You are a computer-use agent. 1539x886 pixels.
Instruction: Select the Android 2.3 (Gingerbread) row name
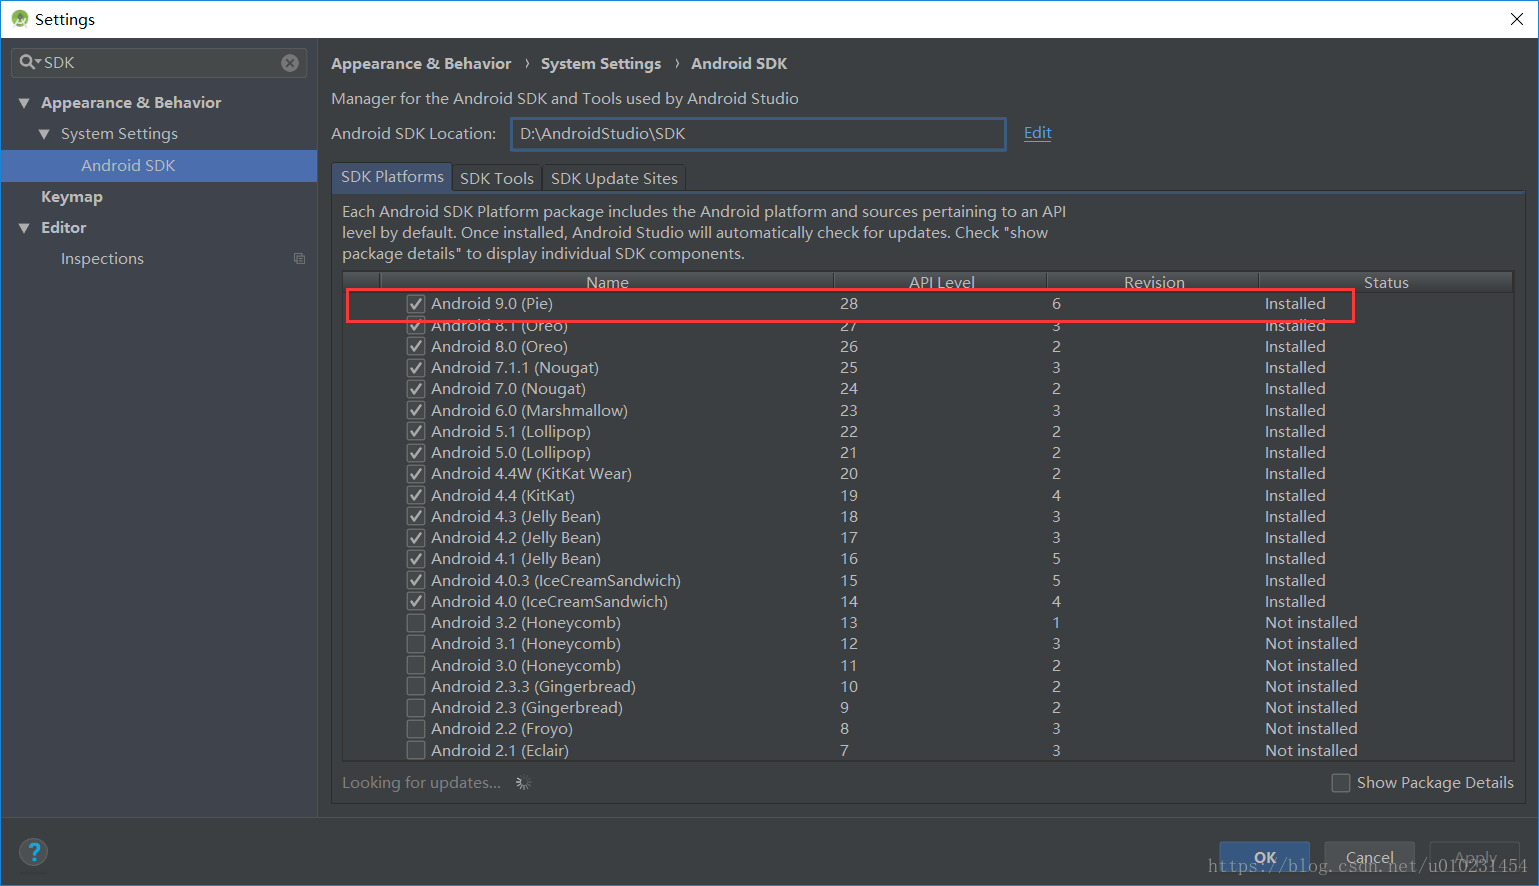527,708
